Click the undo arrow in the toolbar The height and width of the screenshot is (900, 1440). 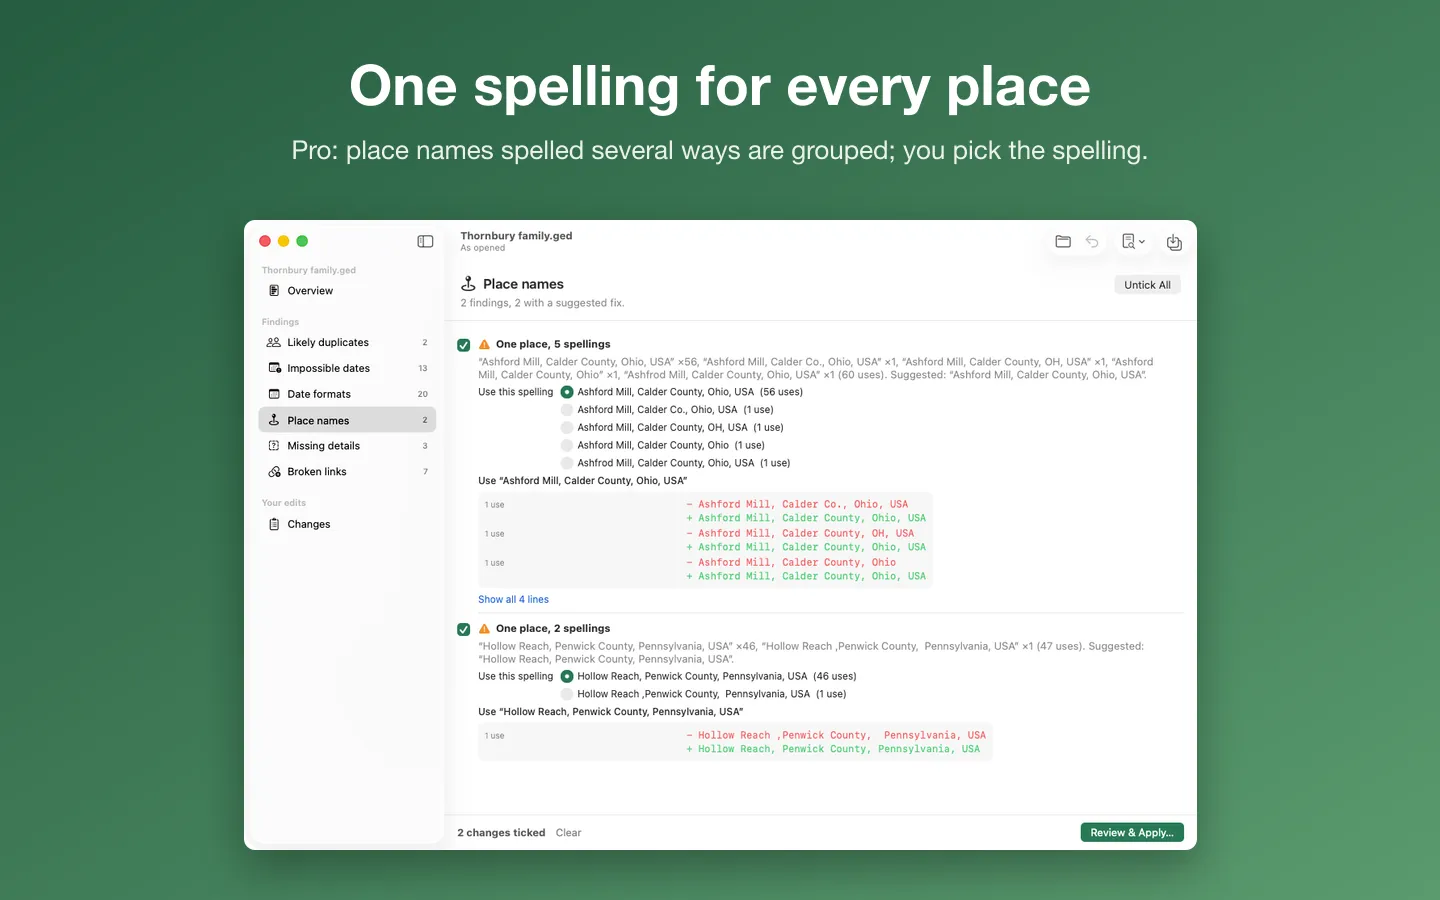[1092, 242]
